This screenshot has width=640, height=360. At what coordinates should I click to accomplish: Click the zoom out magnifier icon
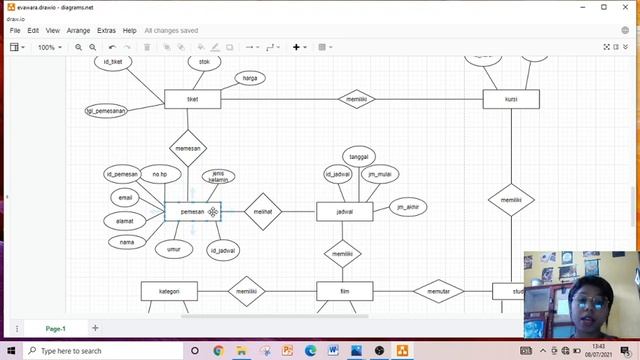pos(93,47)
